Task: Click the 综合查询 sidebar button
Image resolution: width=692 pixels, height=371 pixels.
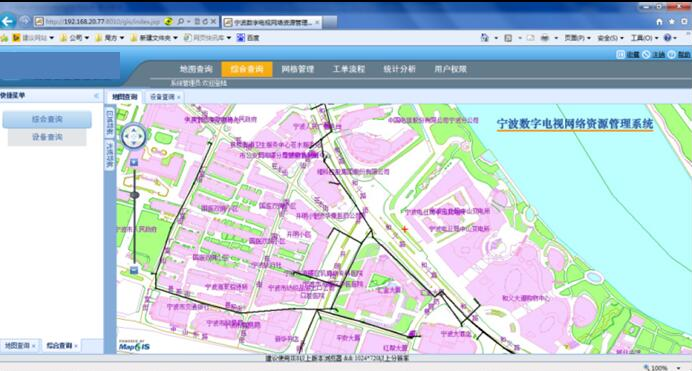Action: click(47, 119)
